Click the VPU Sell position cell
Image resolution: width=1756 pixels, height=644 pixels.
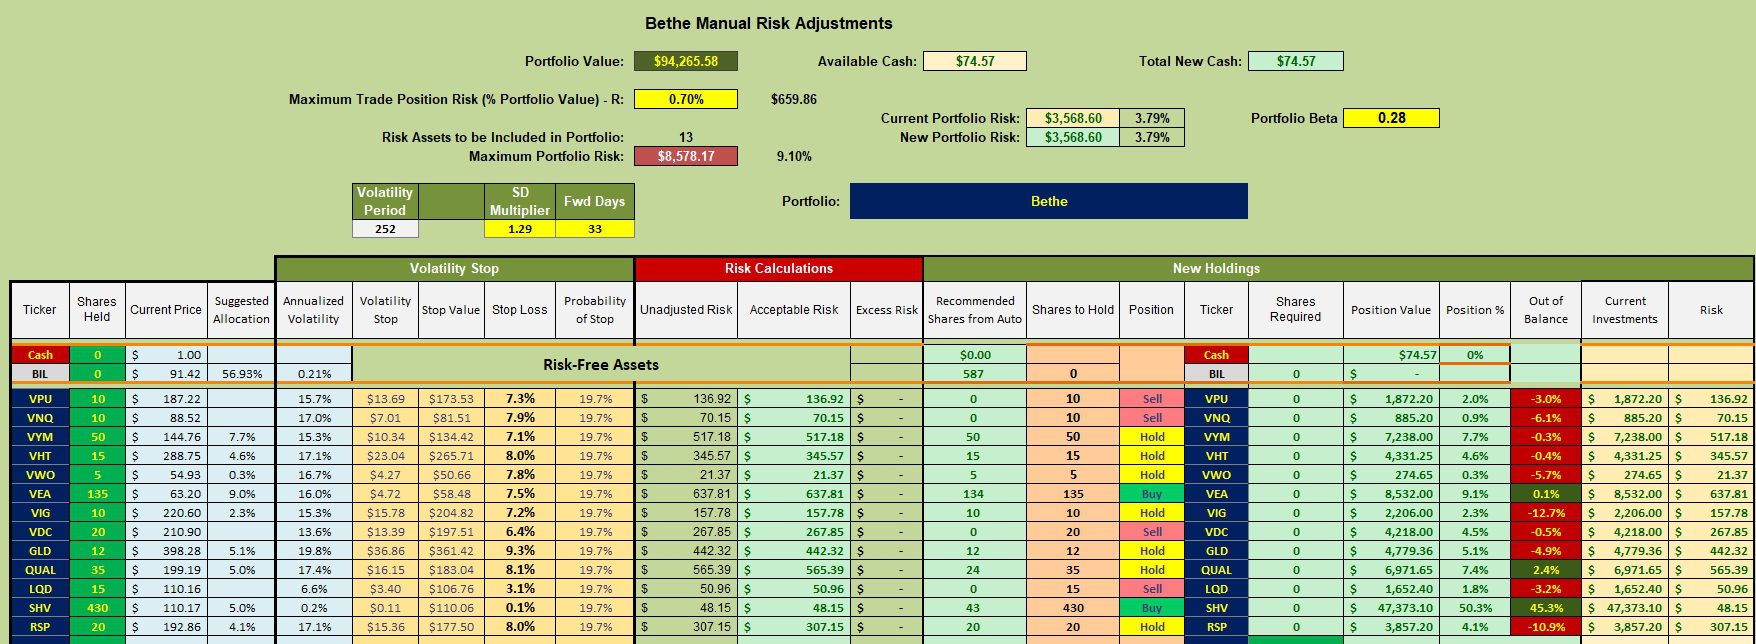[1151, 398]
